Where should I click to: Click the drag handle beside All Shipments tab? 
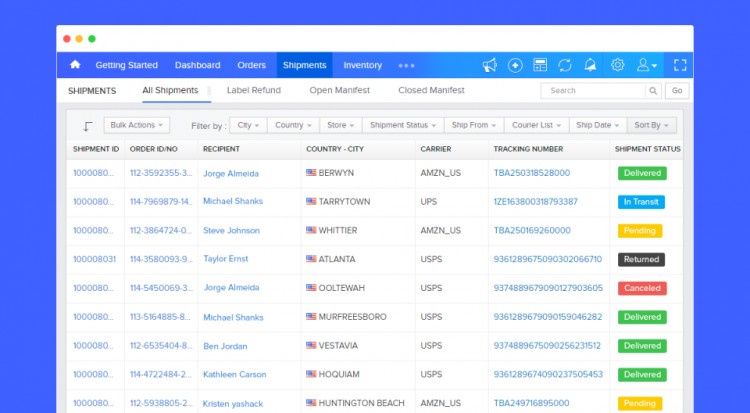coord(209,90)
